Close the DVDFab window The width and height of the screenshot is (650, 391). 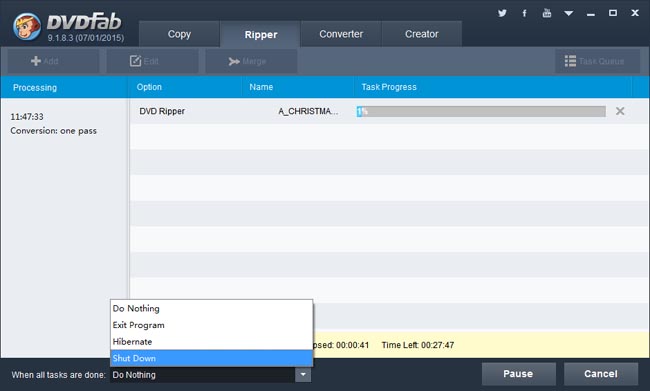635,13
